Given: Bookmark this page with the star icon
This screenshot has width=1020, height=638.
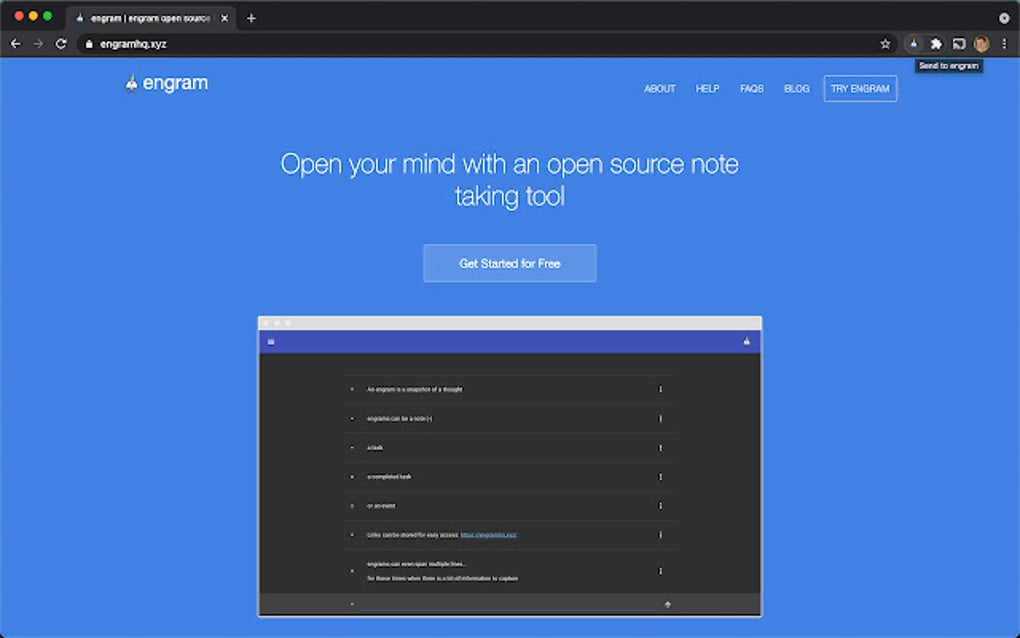Looking at the screenshot, I should (x=885, y=44).
